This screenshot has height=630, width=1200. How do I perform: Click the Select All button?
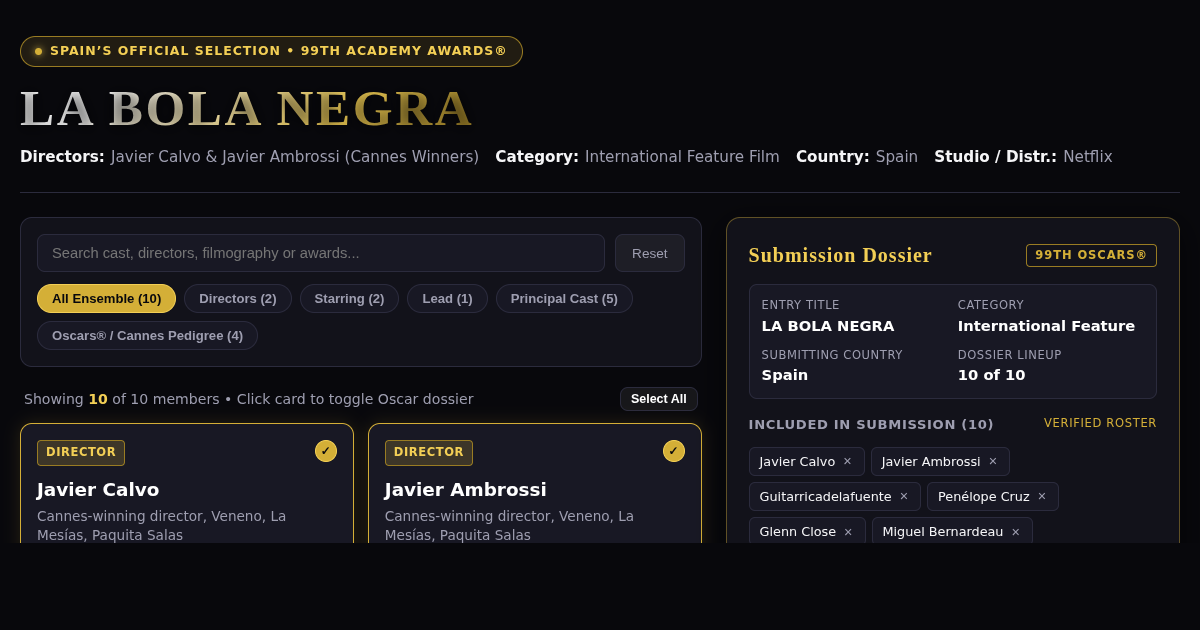coord(659,399)
